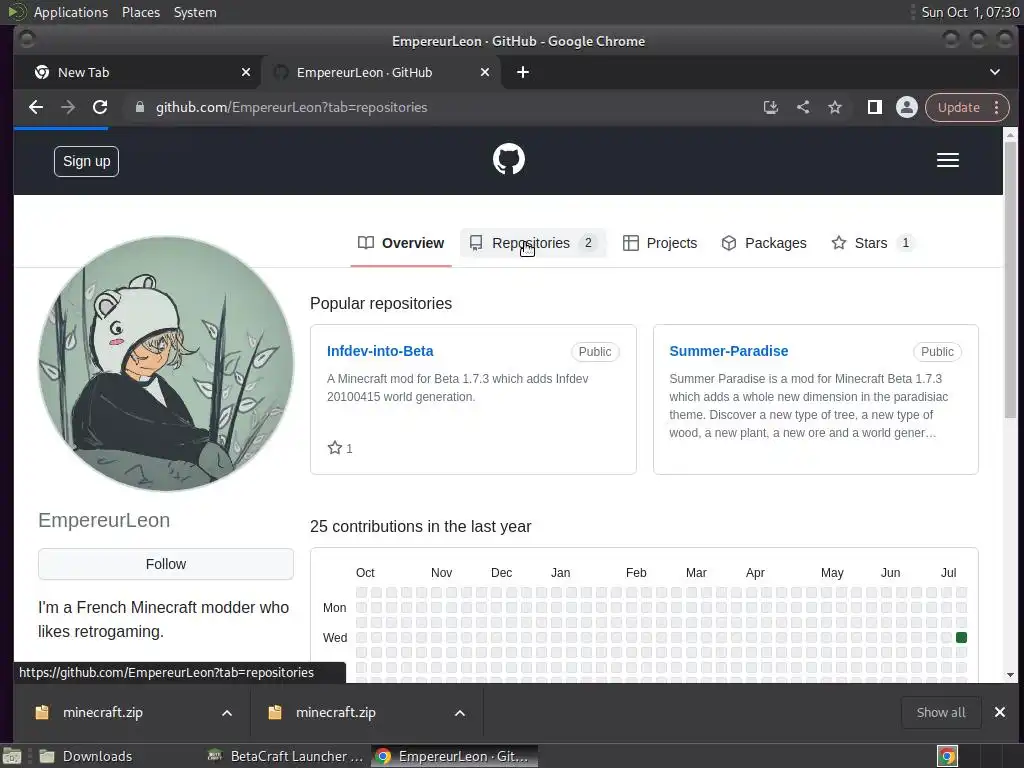
Task: Open the second minecraft.zip download
Action: (x=336, y=712)
